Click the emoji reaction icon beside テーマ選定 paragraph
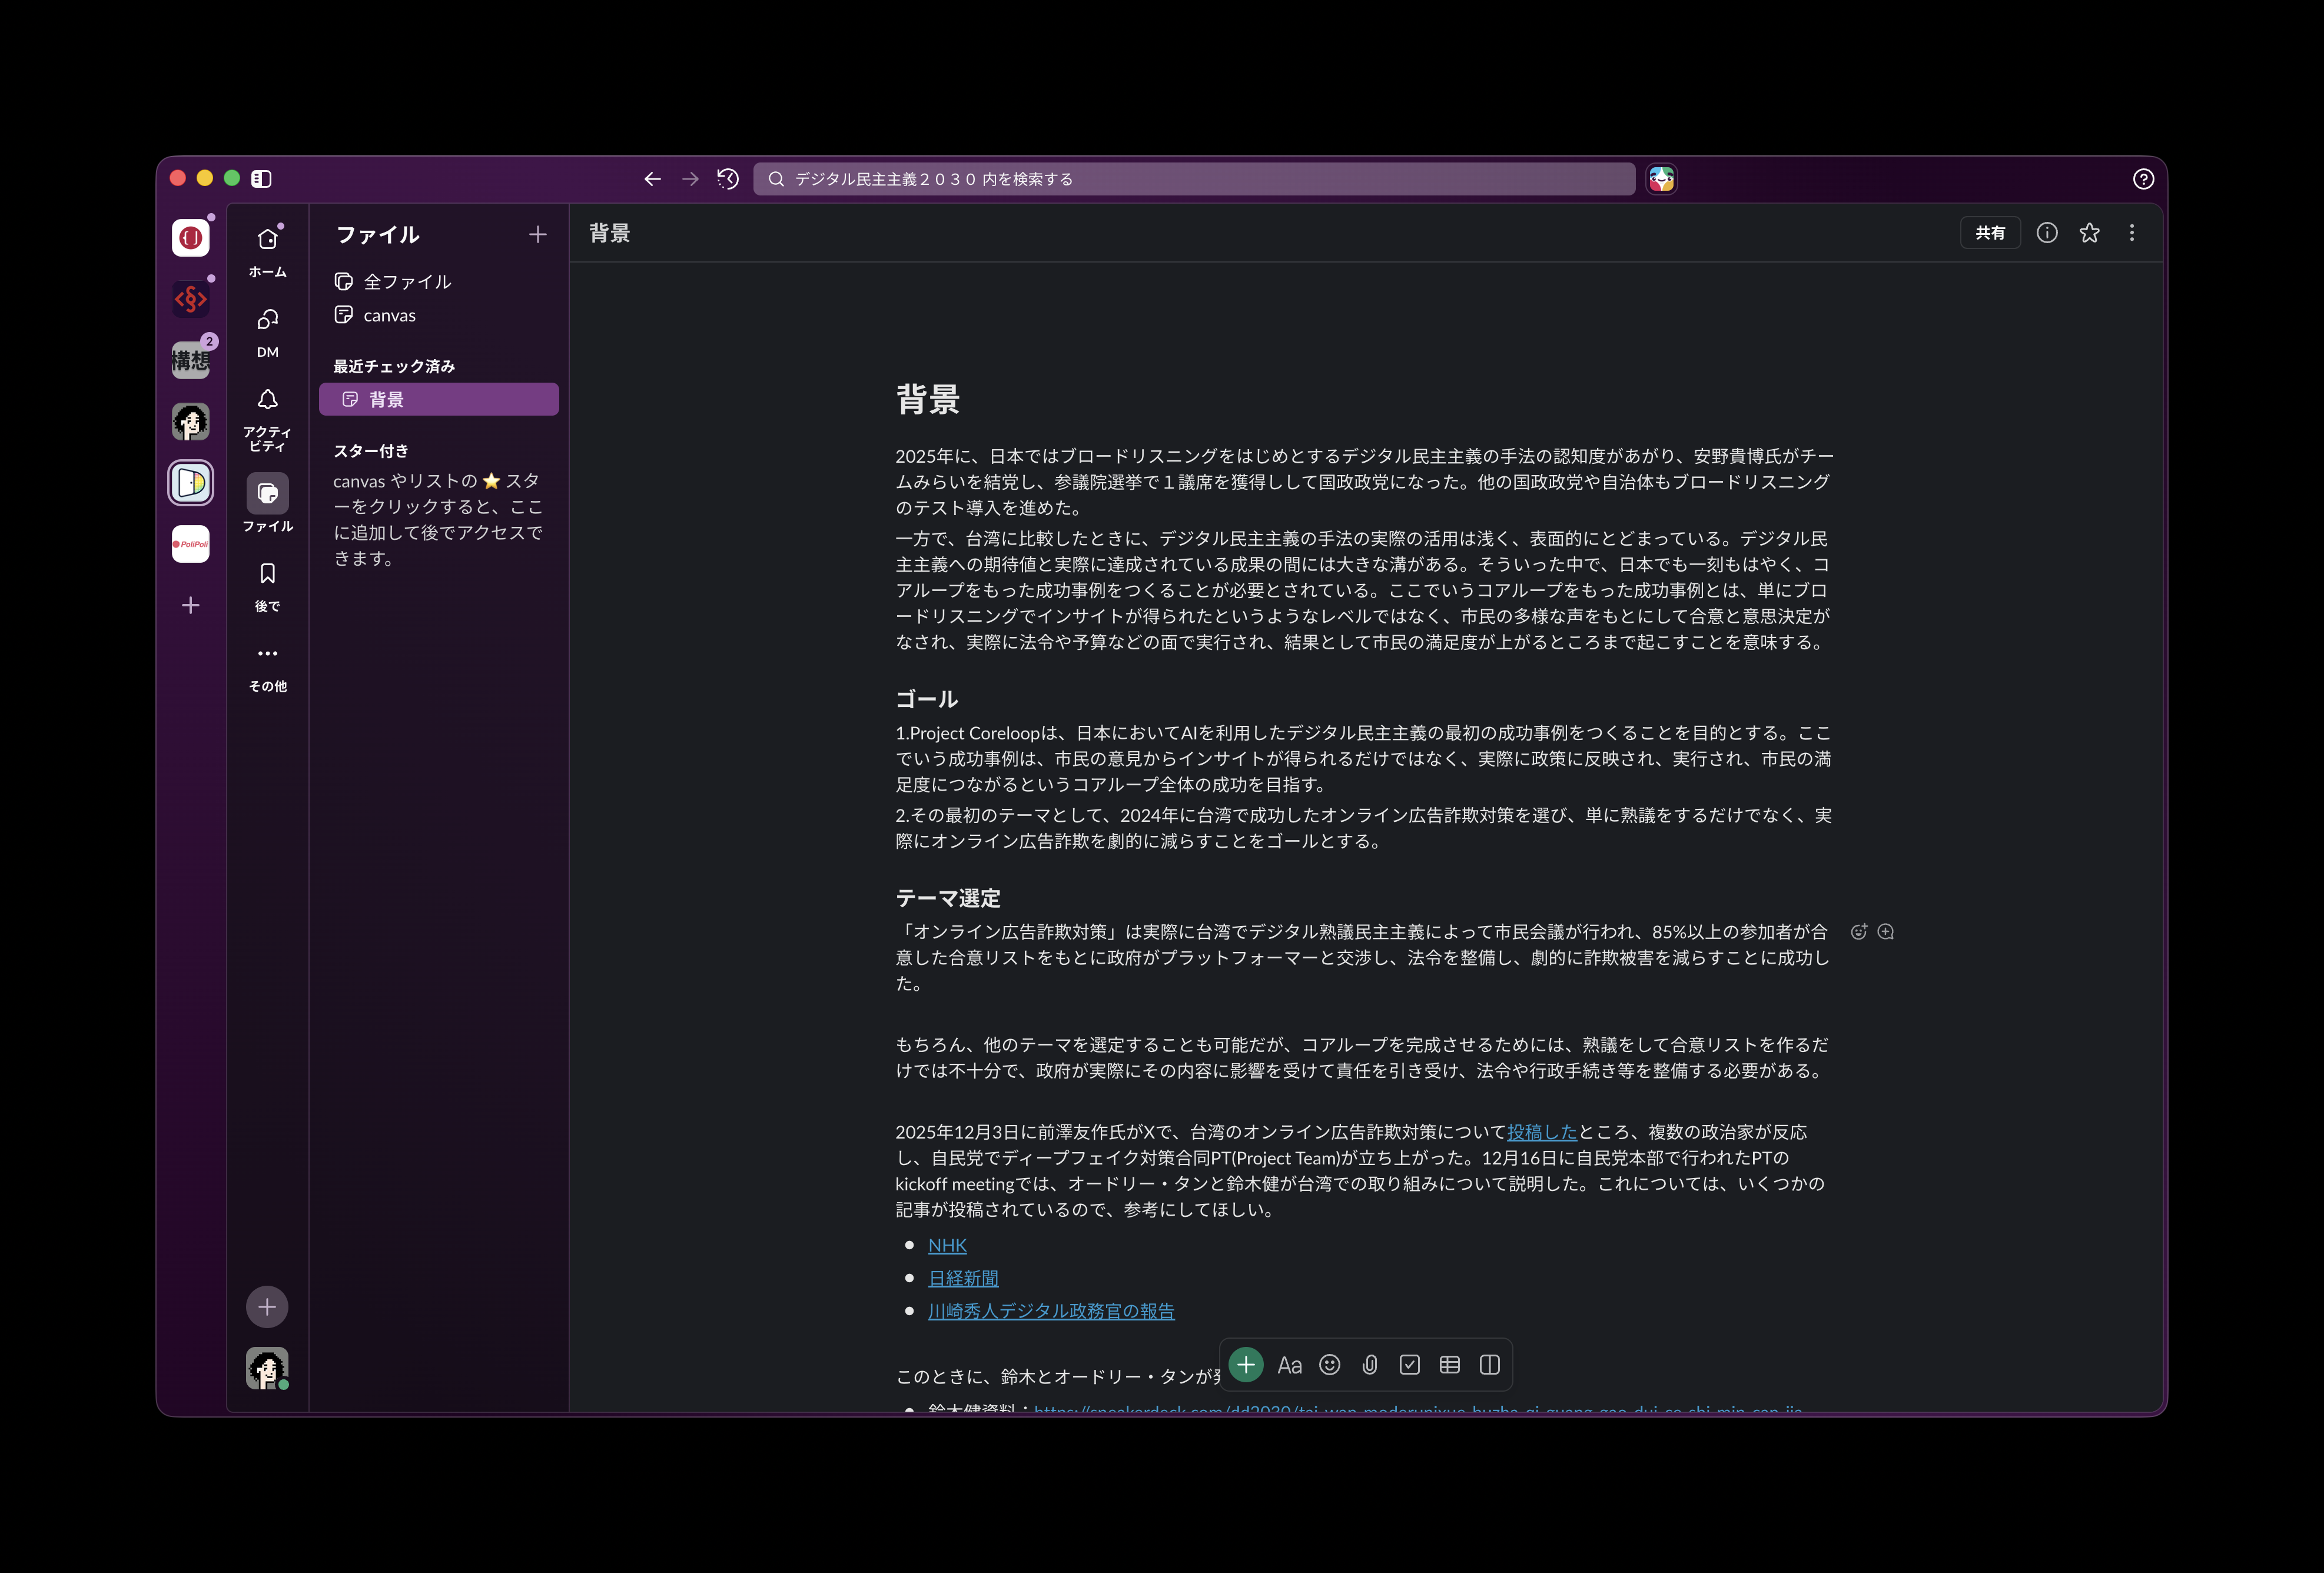The width and height of the screenshot is (2324, 1573). click(1858, 932)
